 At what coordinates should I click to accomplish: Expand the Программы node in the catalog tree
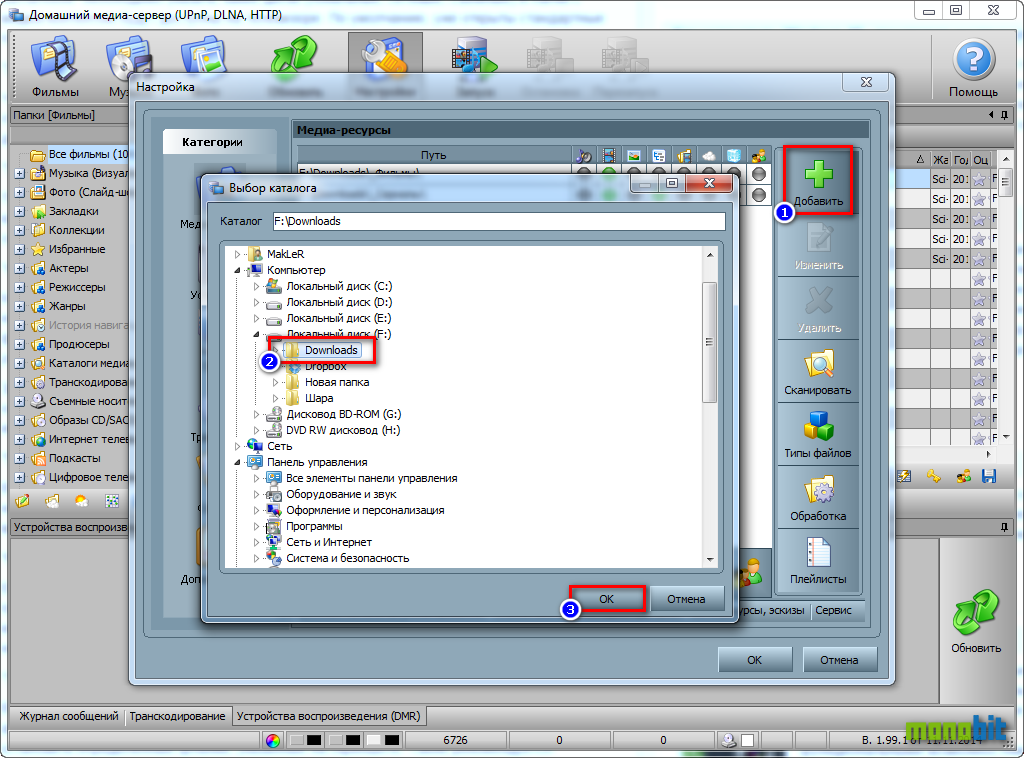pos(256,526)
